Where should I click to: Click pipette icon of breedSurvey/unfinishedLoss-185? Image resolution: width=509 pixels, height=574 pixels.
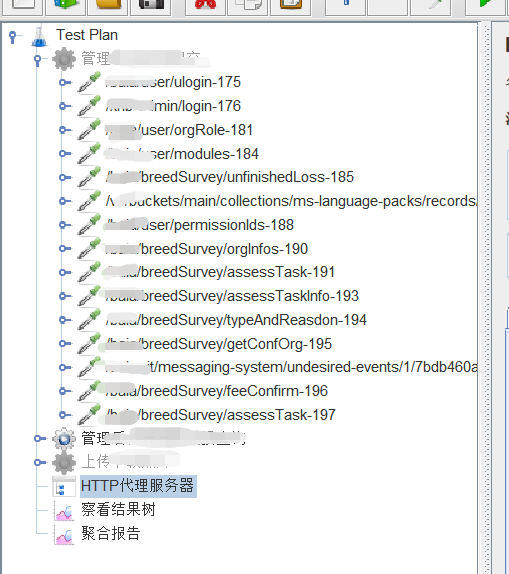click(89, 177)
